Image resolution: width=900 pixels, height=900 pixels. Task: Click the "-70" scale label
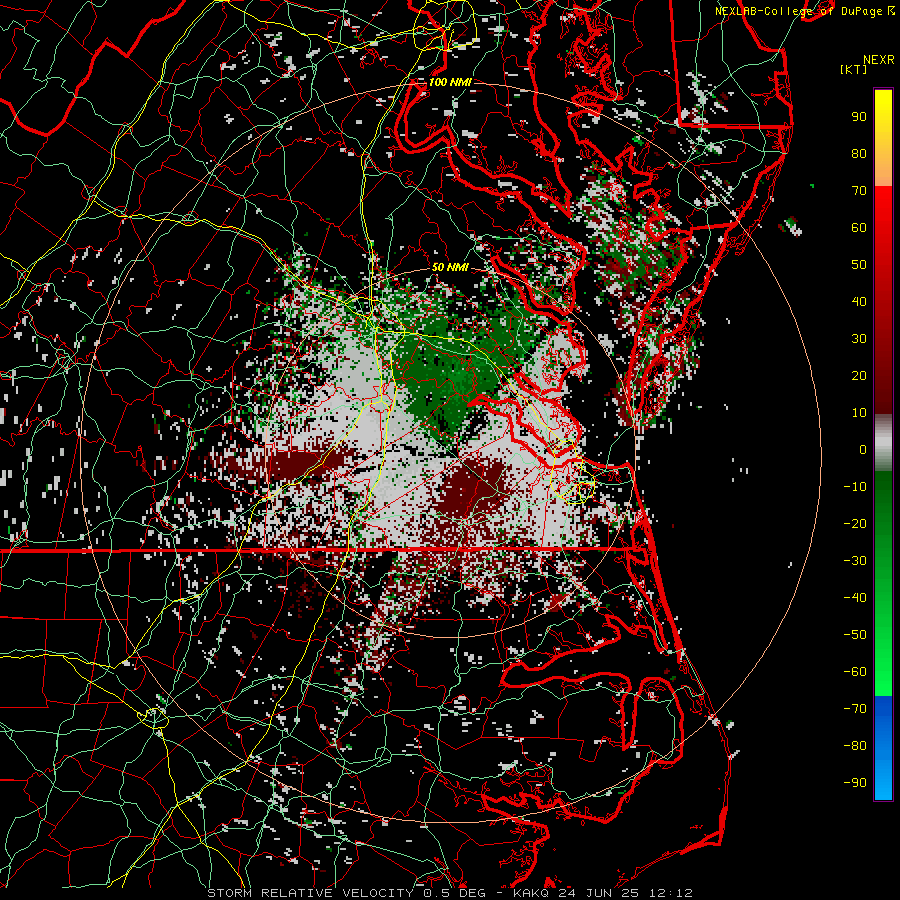click(855, 709)
